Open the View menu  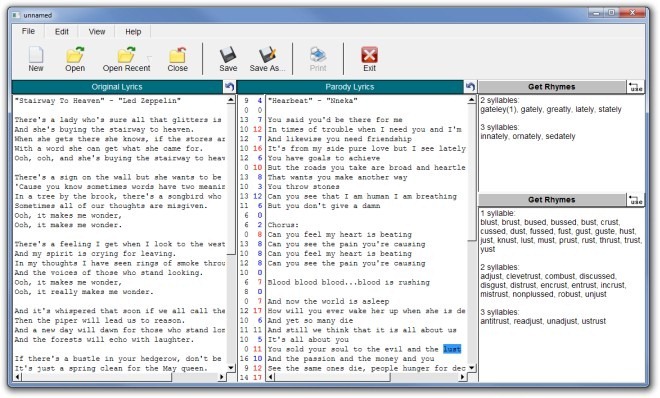point(97,32)
